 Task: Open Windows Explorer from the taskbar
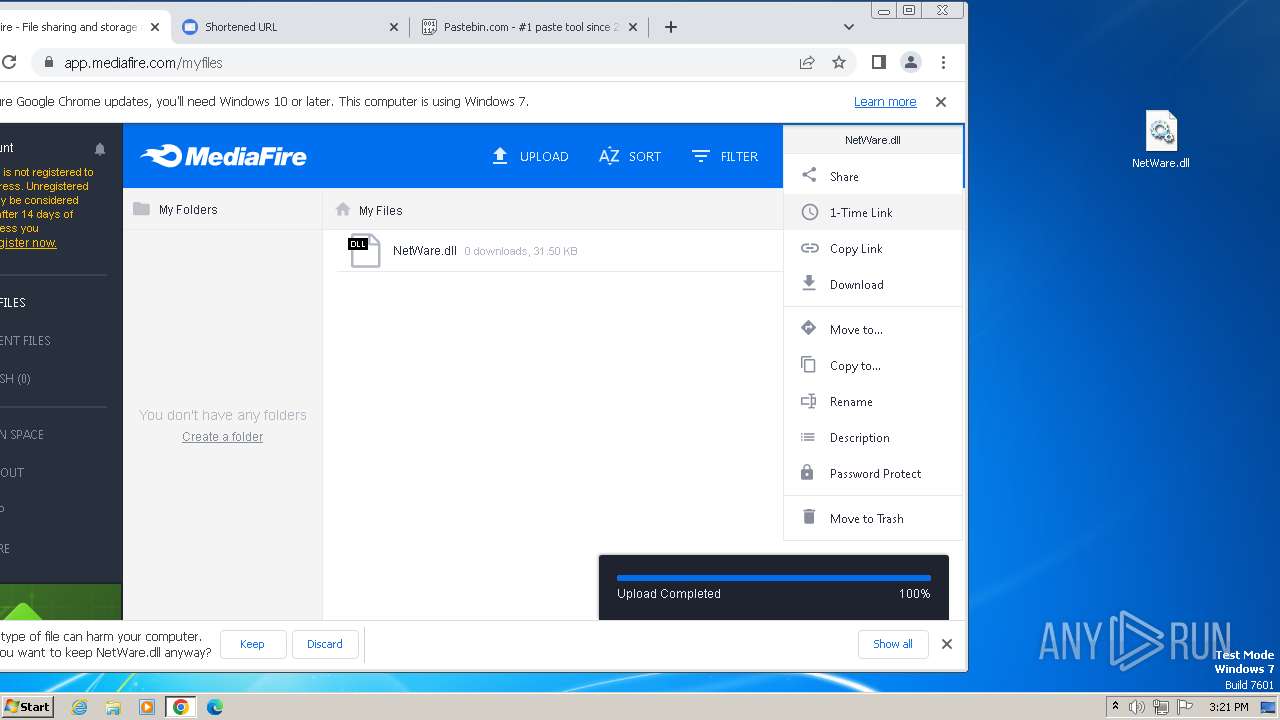(x=113, y=707)
